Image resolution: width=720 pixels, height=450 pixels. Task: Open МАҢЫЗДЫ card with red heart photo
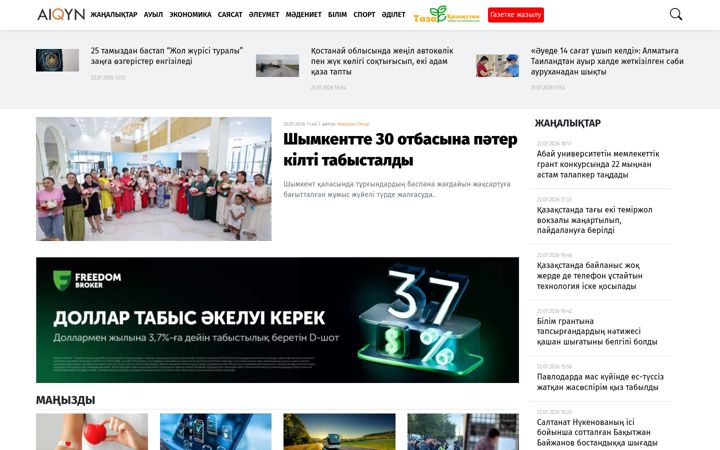(92, 432)
